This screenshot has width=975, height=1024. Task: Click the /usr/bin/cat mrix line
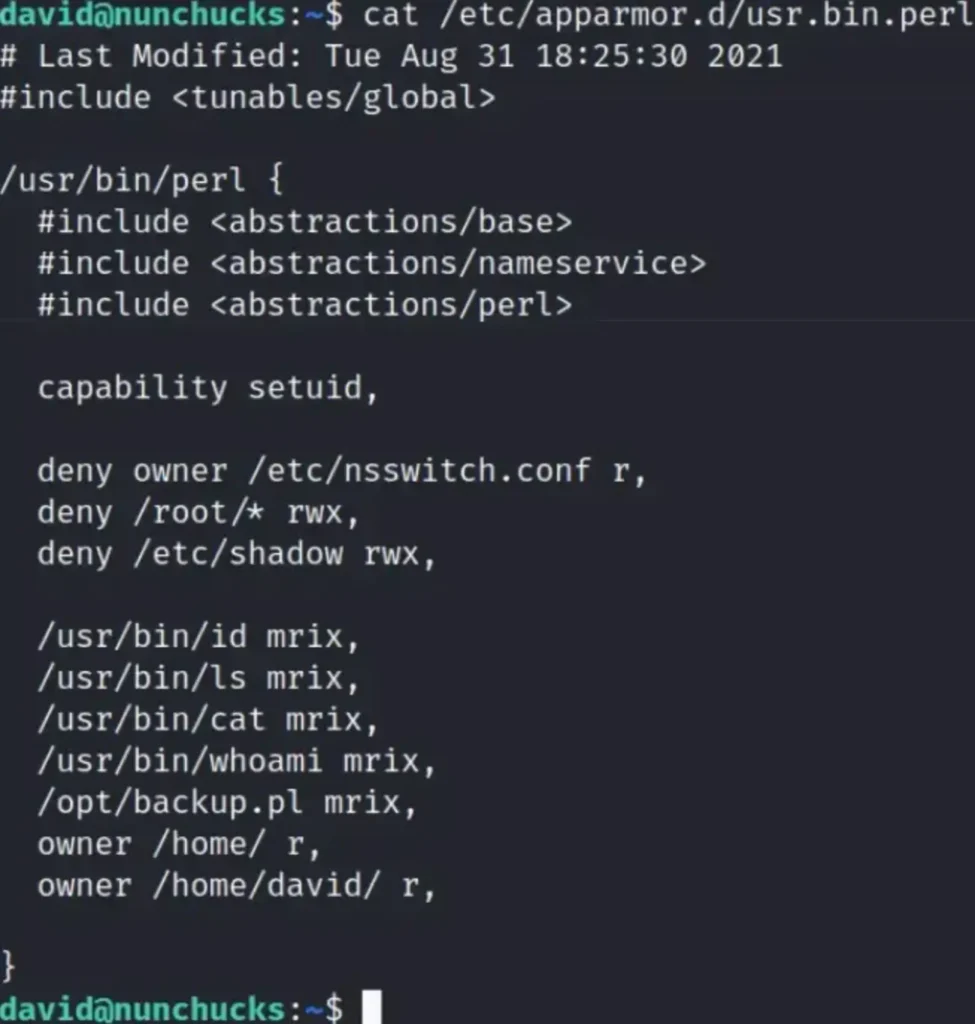coord(208,720)
